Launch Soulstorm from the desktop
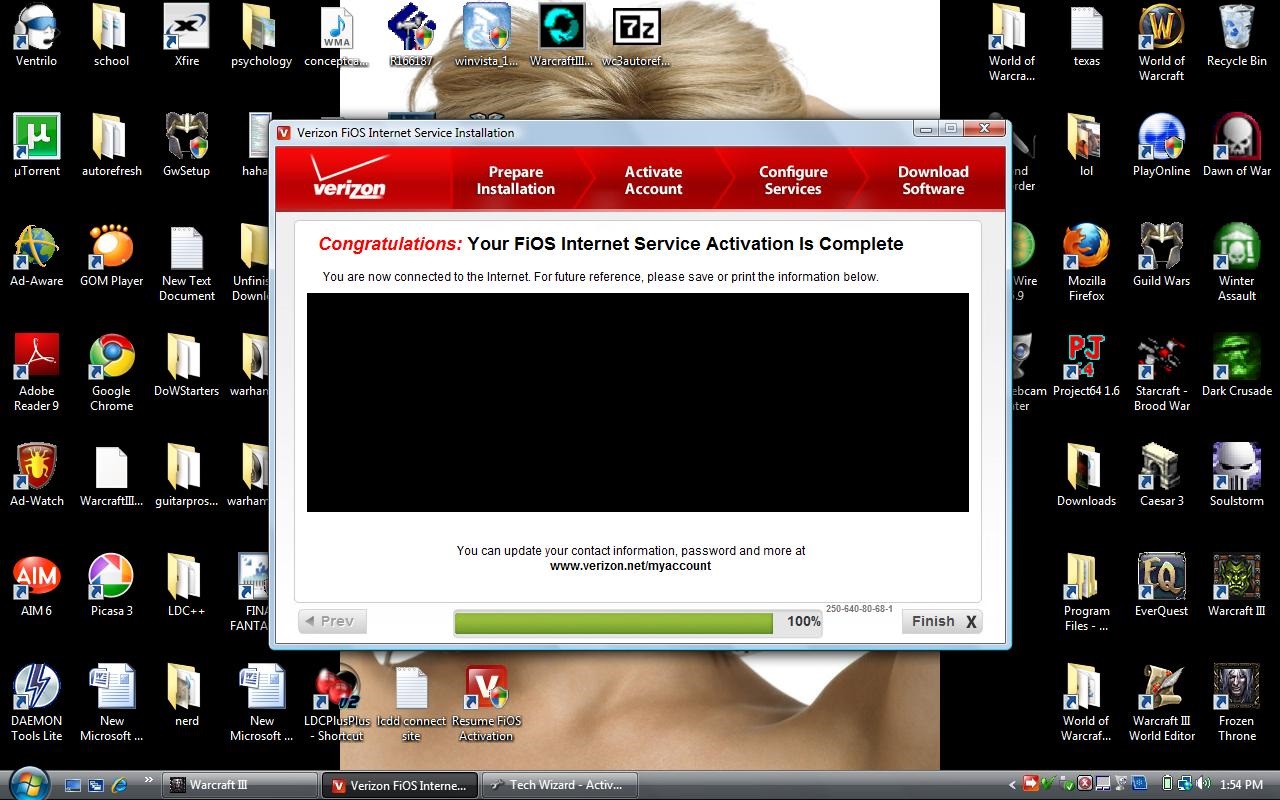1280x800 pixels. (x=1236, y=476)
